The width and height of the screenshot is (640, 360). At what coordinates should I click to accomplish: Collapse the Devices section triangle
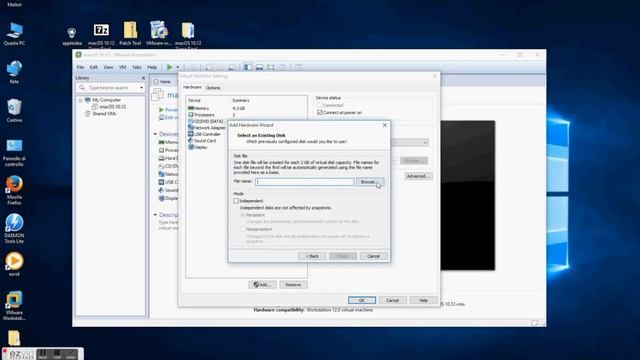155,134
